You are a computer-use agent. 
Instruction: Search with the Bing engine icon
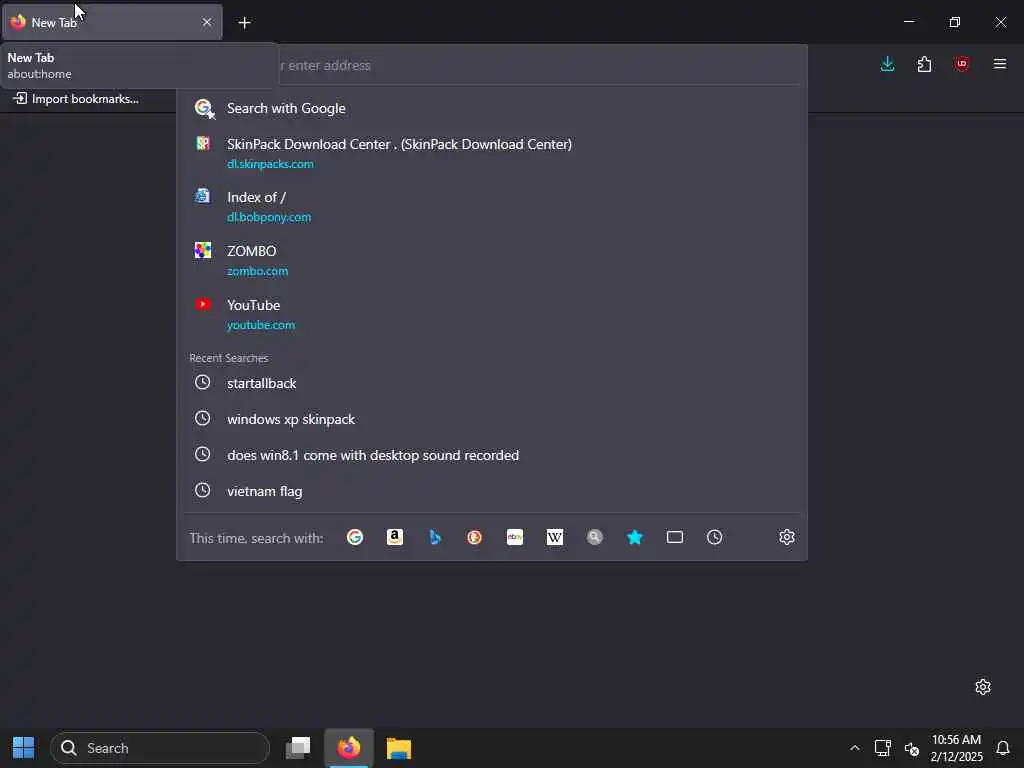[435, 537]
